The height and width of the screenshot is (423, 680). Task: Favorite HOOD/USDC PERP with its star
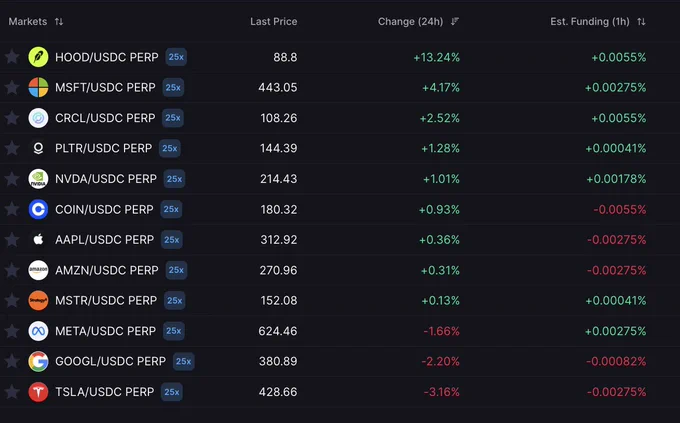point(12,56)
